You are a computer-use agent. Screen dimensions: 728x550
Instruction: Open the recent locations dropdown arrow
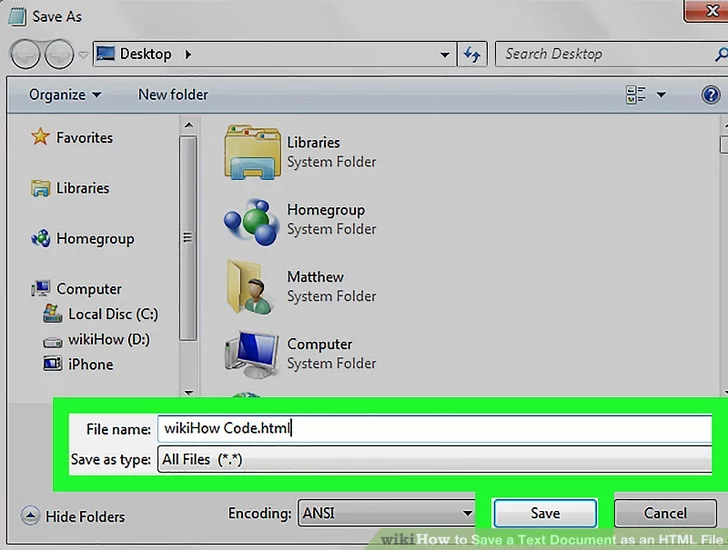83,55
